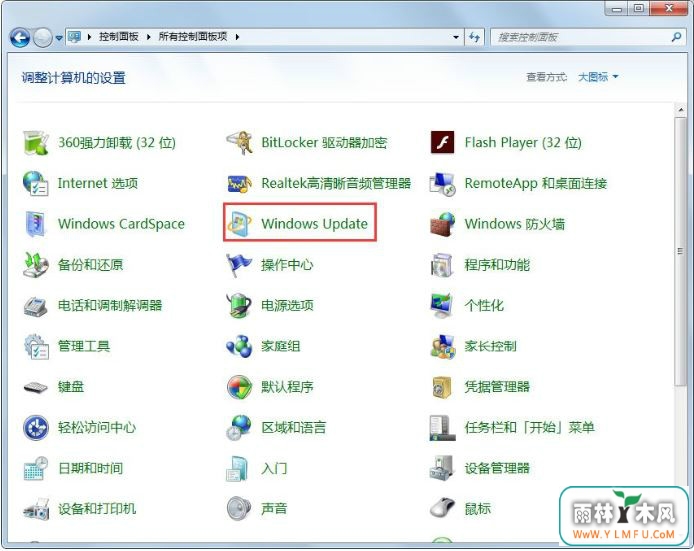The height and width of the screenshot is (551, 694).
Task: Click the 默认程序 link text
Action: 287,387
